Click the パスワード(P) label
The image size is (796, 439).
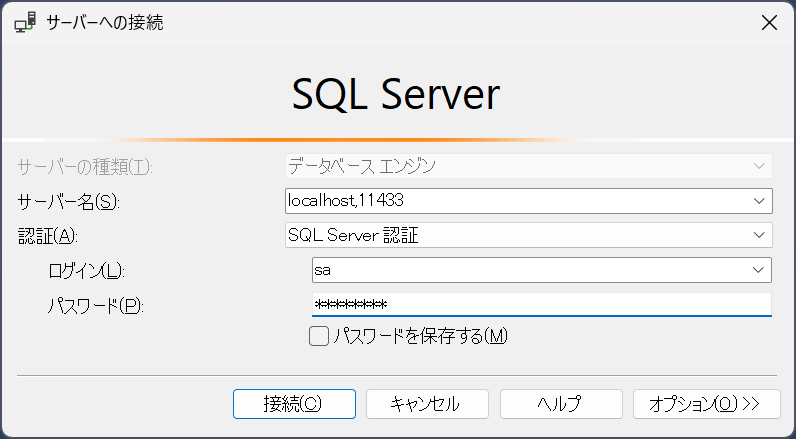[x=95, y=305]
